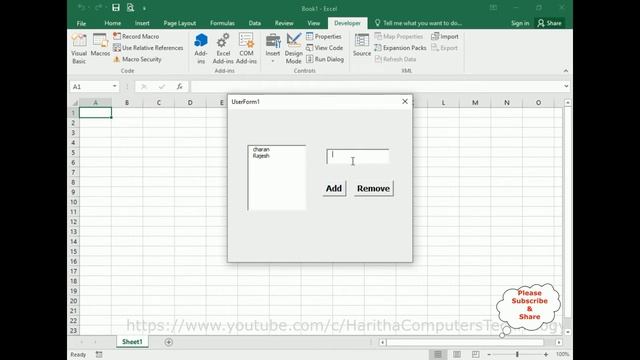Click the Add button in UserForm1
Screen dimensions: 640x360
click(x=334, y=188)
